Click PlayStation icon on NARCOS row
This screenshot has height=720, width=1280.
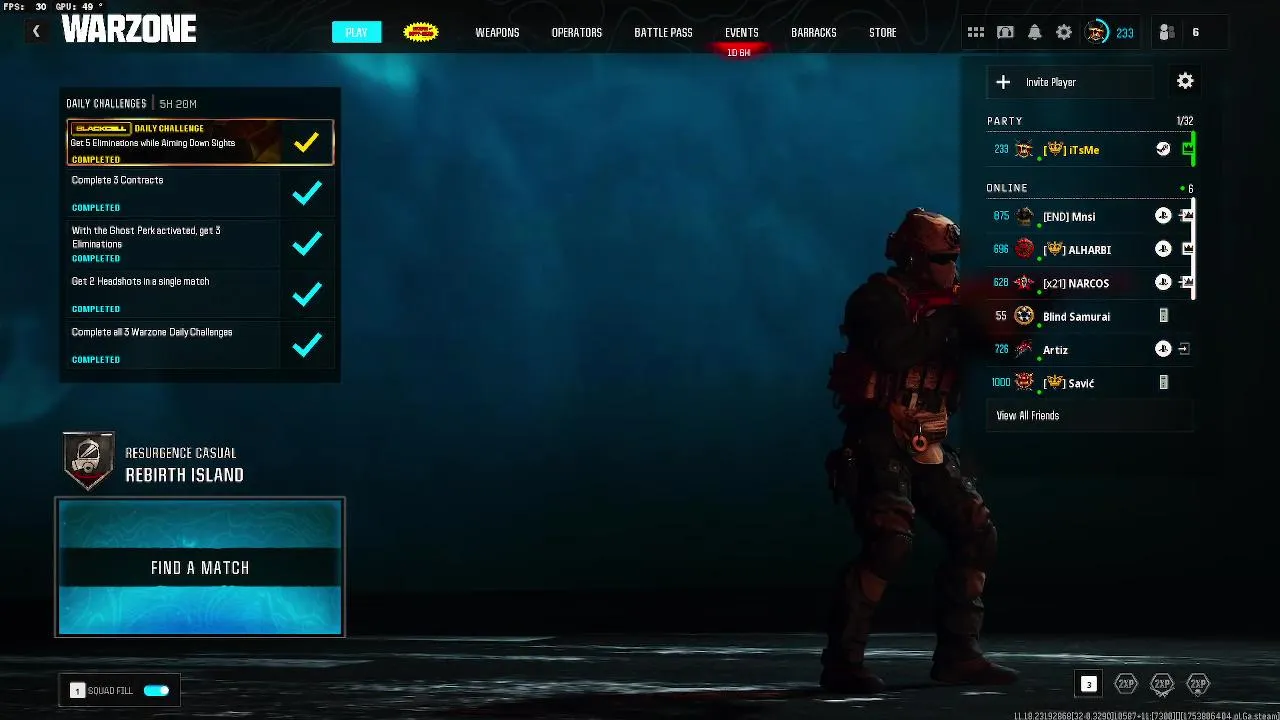pyautogui.click(x=1163, y=282)
